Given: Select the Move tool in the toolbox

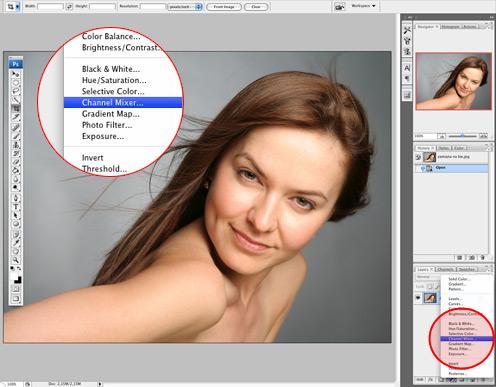Looking at the screenshot, I should click(15, 74).
